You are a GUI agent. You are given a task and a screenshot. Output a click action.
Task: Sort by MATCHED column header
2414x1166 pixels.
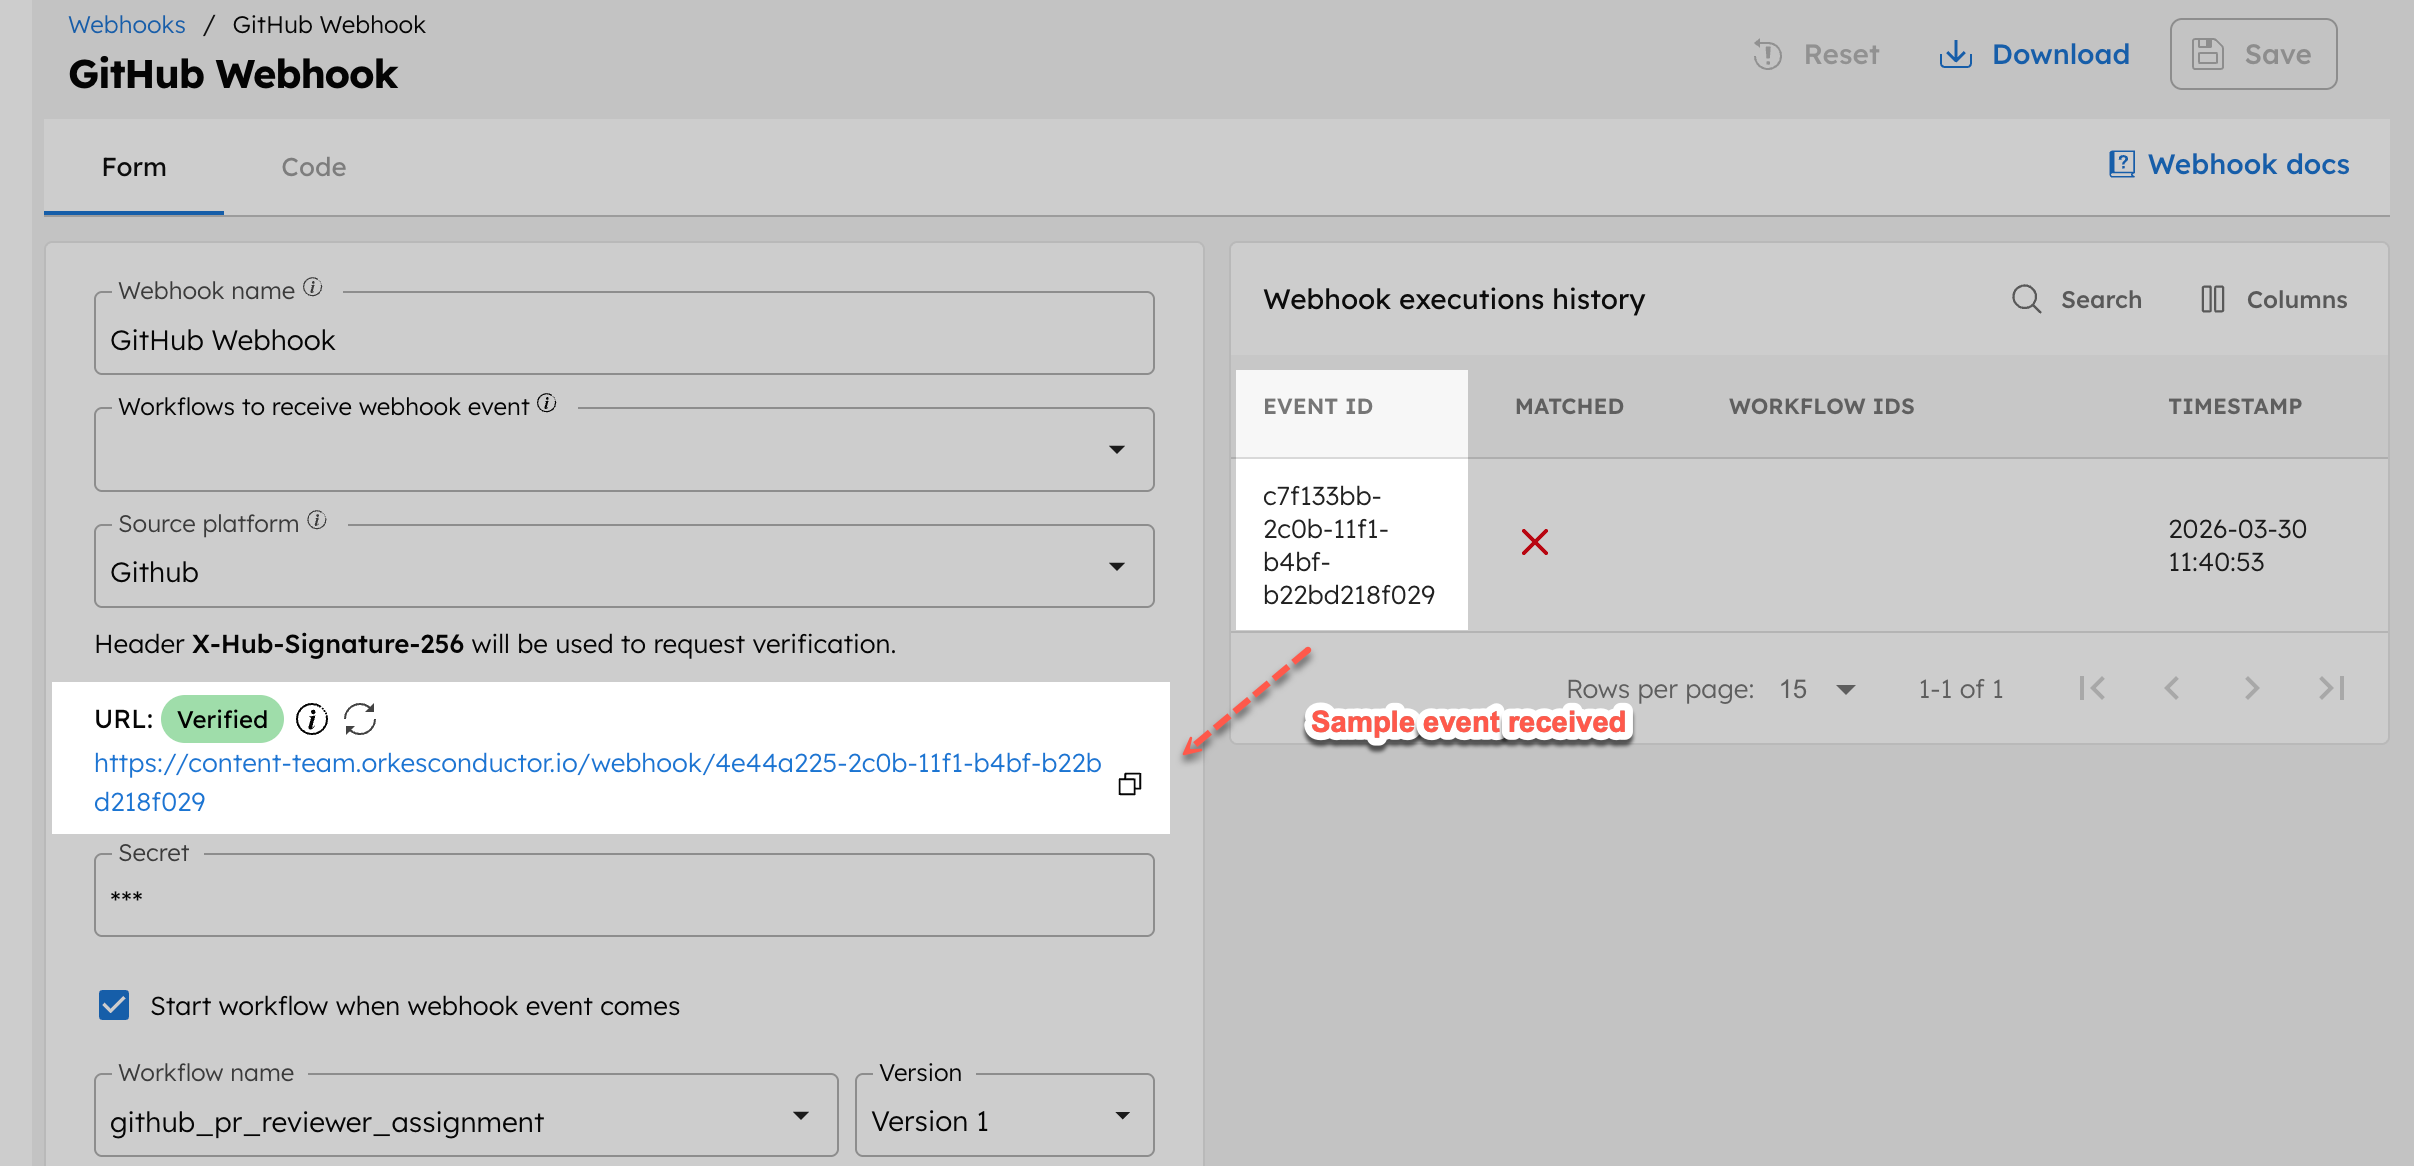click(x=1569, y=406)
